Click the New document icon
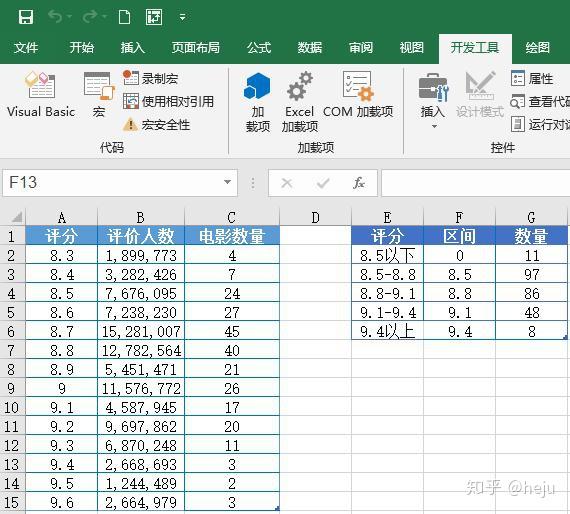Viewport: 570px width, 514px height. tap(124, 17)
